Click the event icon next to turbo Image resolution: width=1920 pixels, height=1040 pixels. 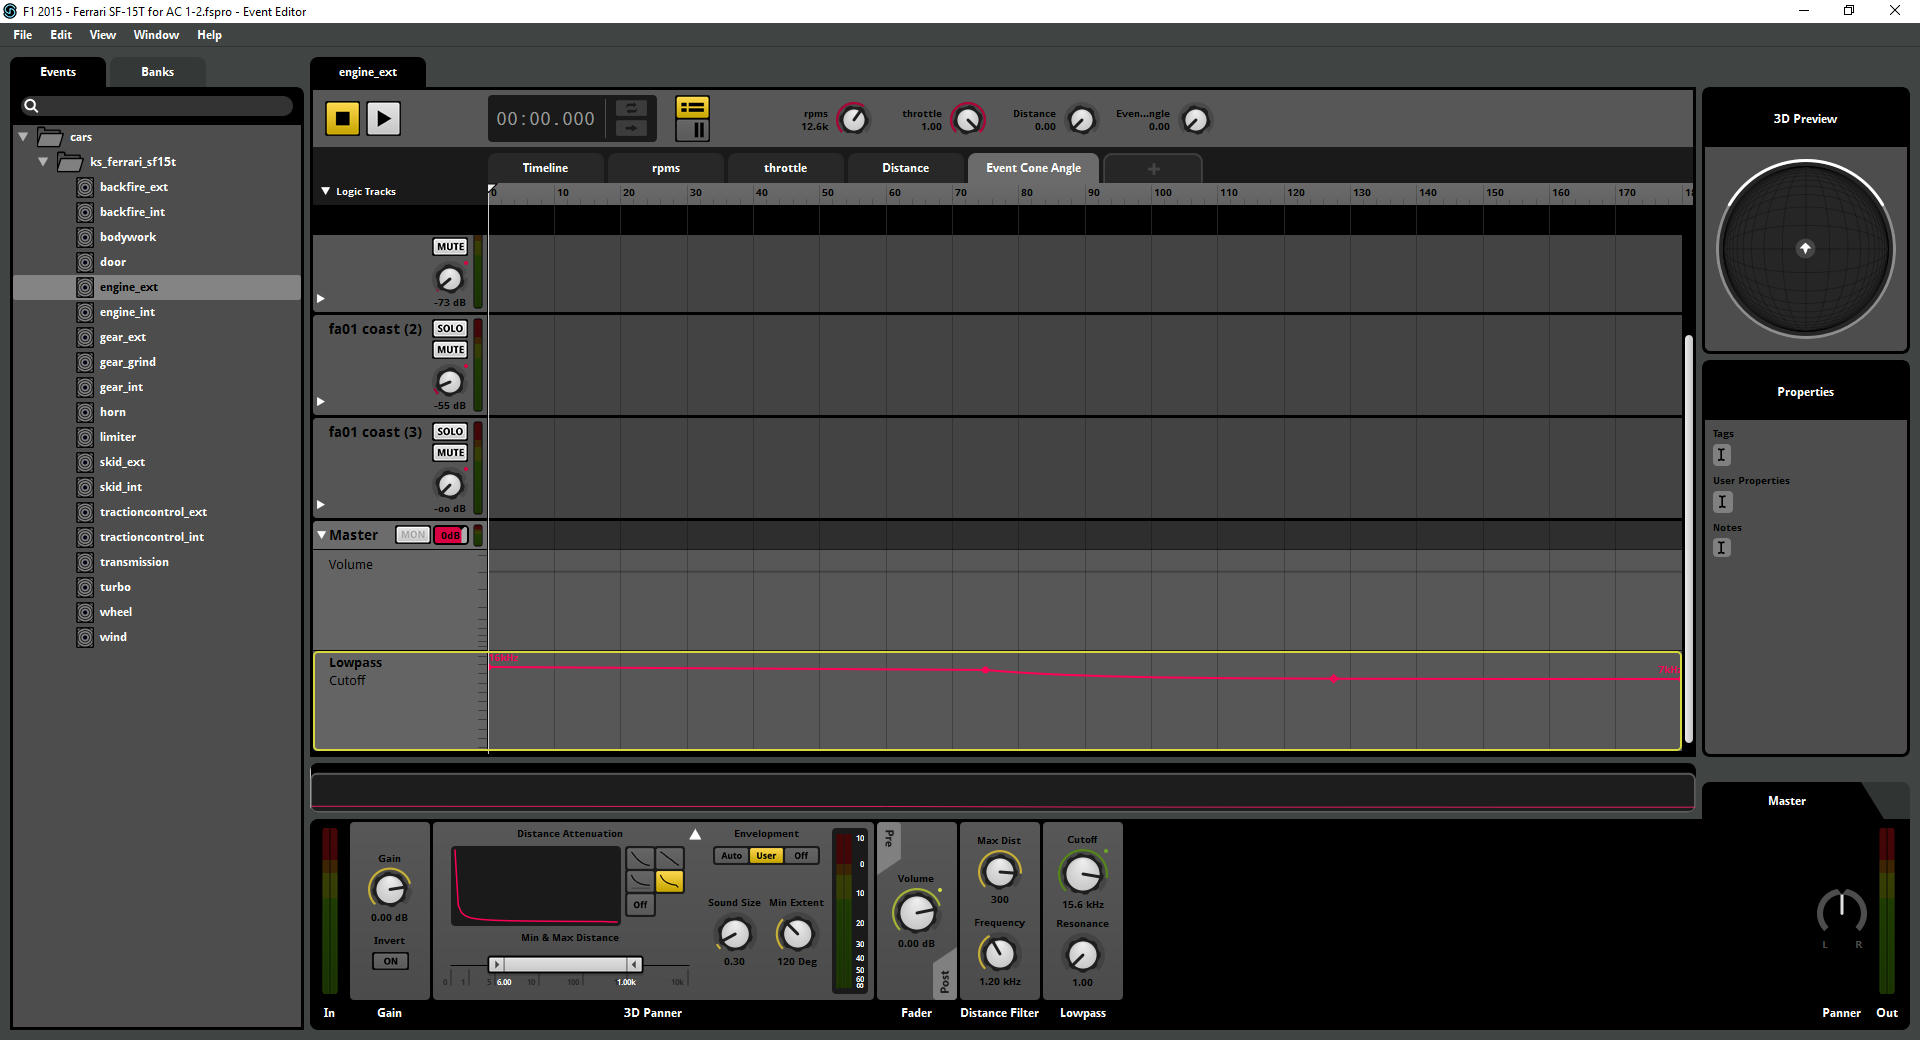85,587
